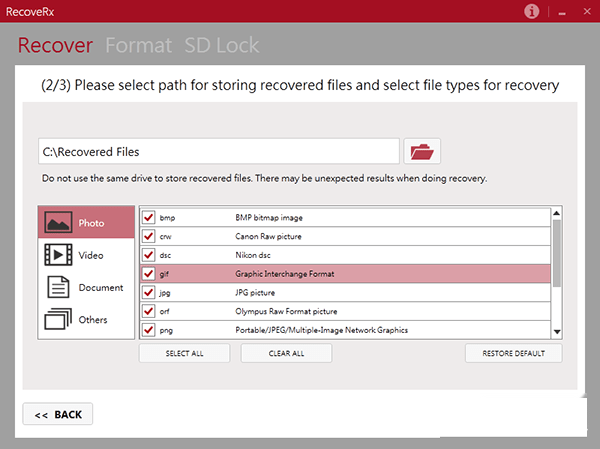Select the Photo category icon

click(59, 223)
